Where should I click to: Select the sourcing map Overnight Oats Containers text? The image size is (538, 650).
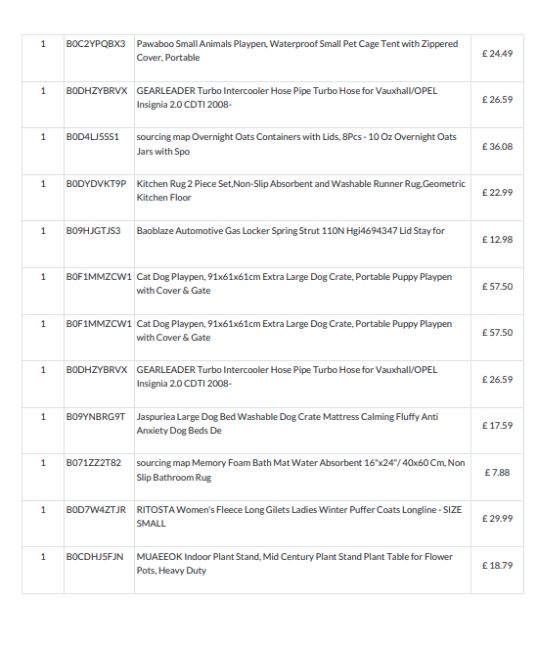click(296, 144)
